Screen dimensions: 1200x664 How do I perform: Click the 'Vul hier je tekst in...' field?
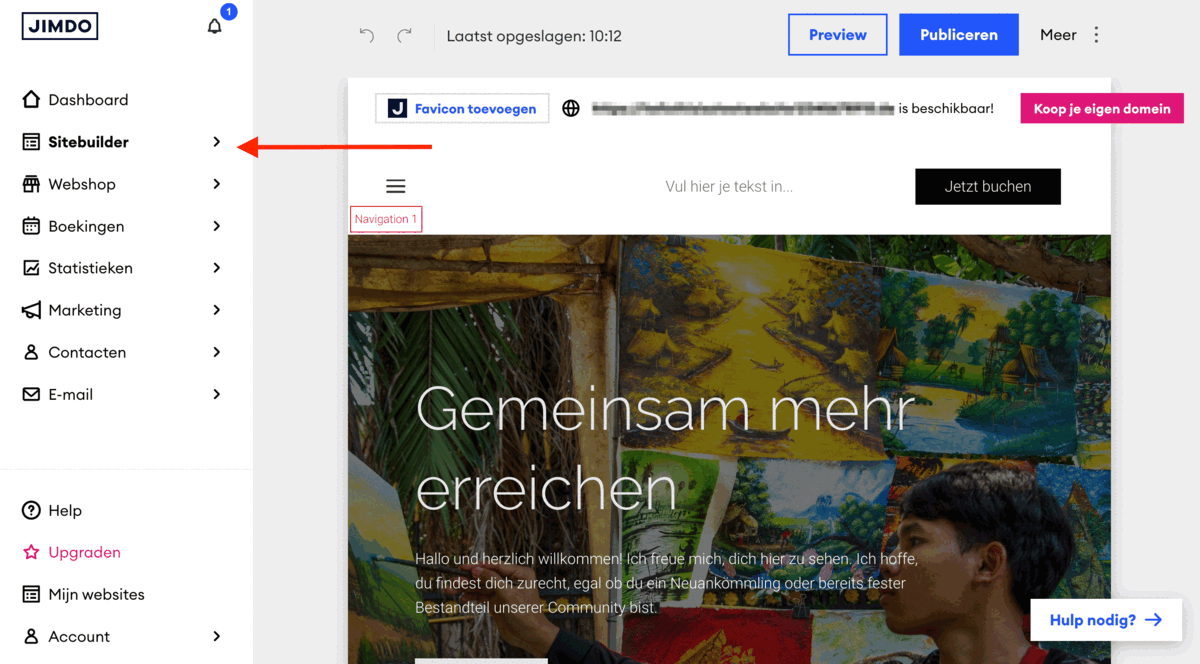pos(729,186)
